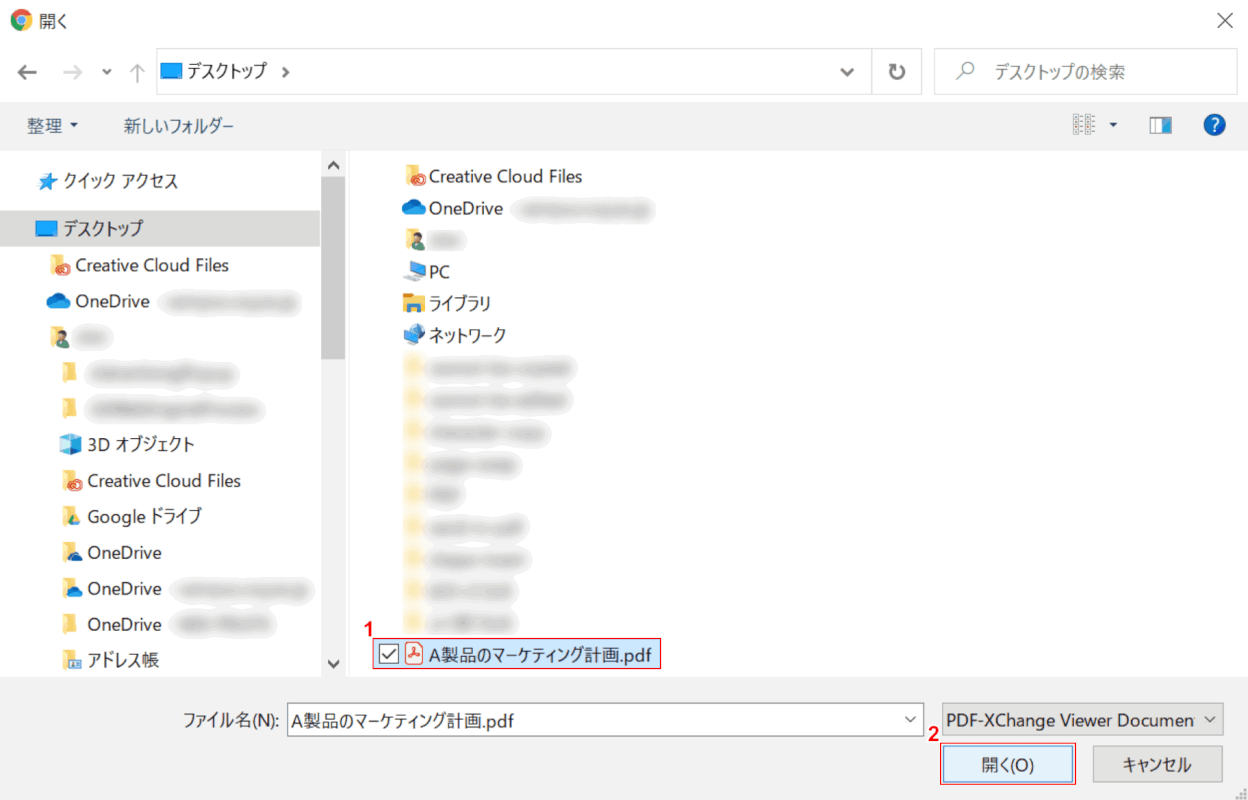
Task: Open the ファイル名 history dropdown arrow
Action: [909, 720]
